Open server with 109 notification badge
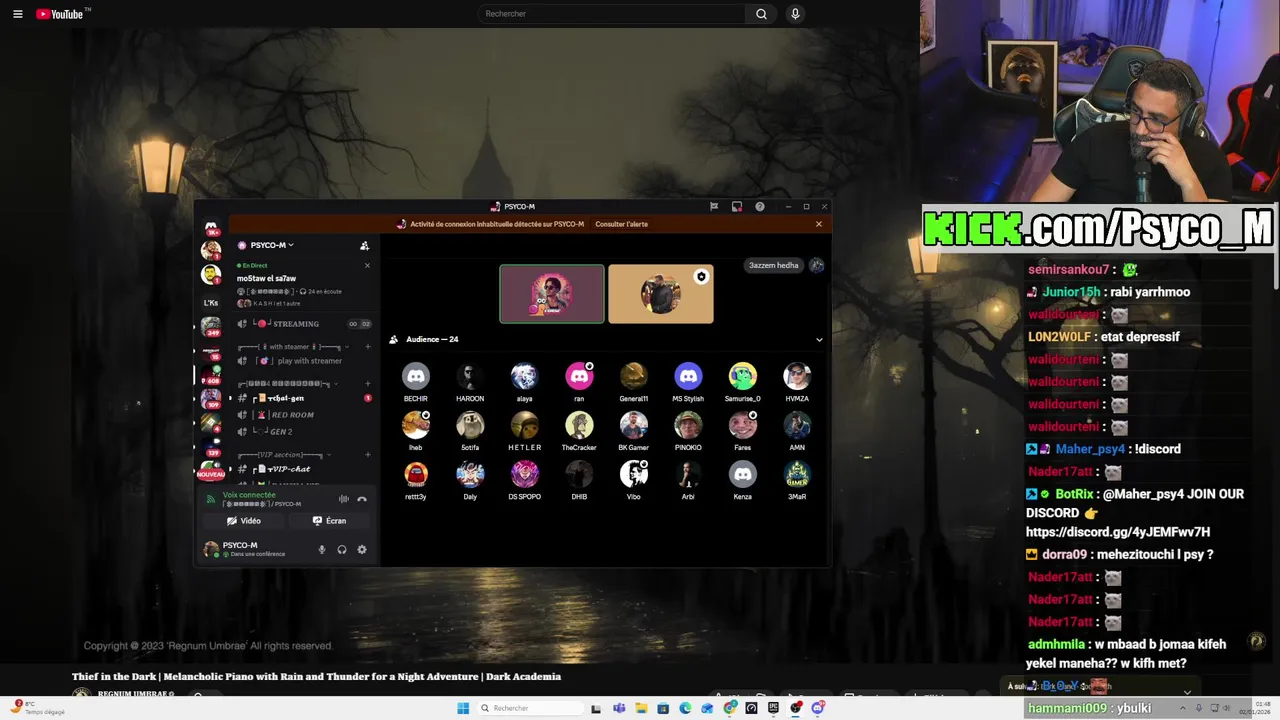This screenshot has height=720, width=1280. click(x=211, y=399)
